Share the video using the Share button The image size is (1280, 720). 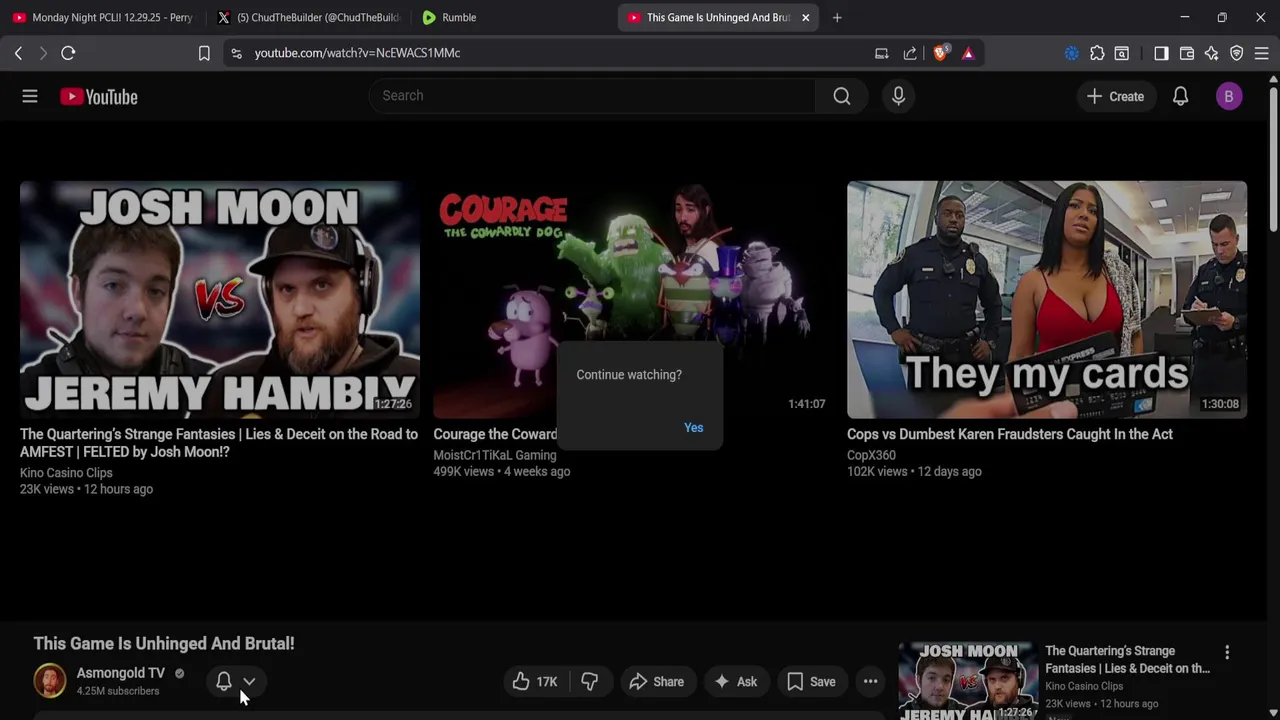coord(656,682)
